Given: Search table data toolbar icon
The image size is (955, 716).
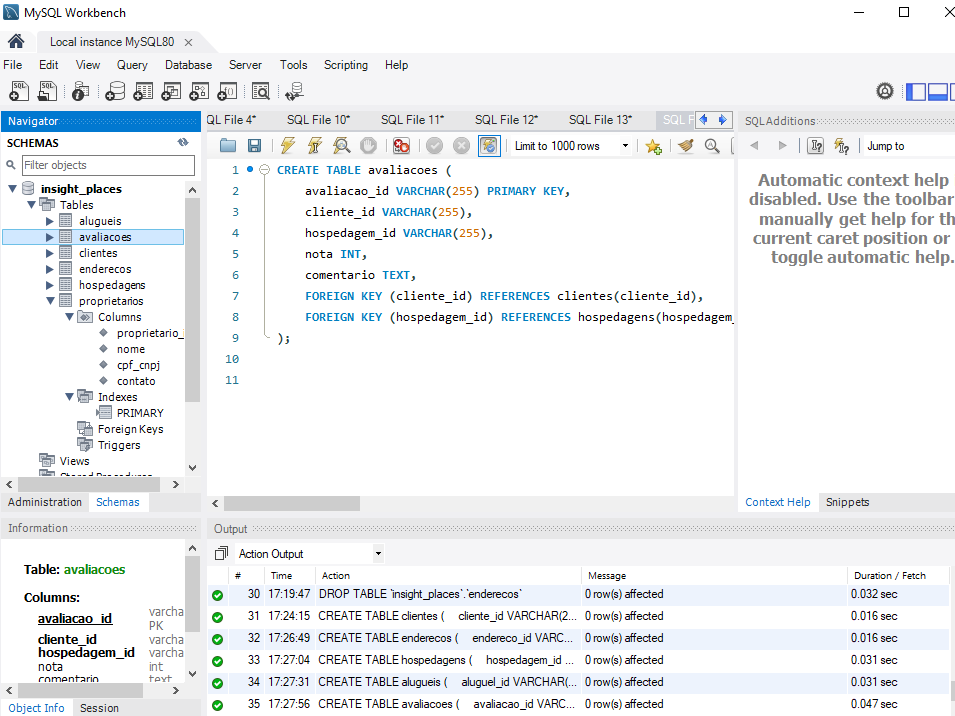Looking at the screenshot, I should [x=261, y=91].
